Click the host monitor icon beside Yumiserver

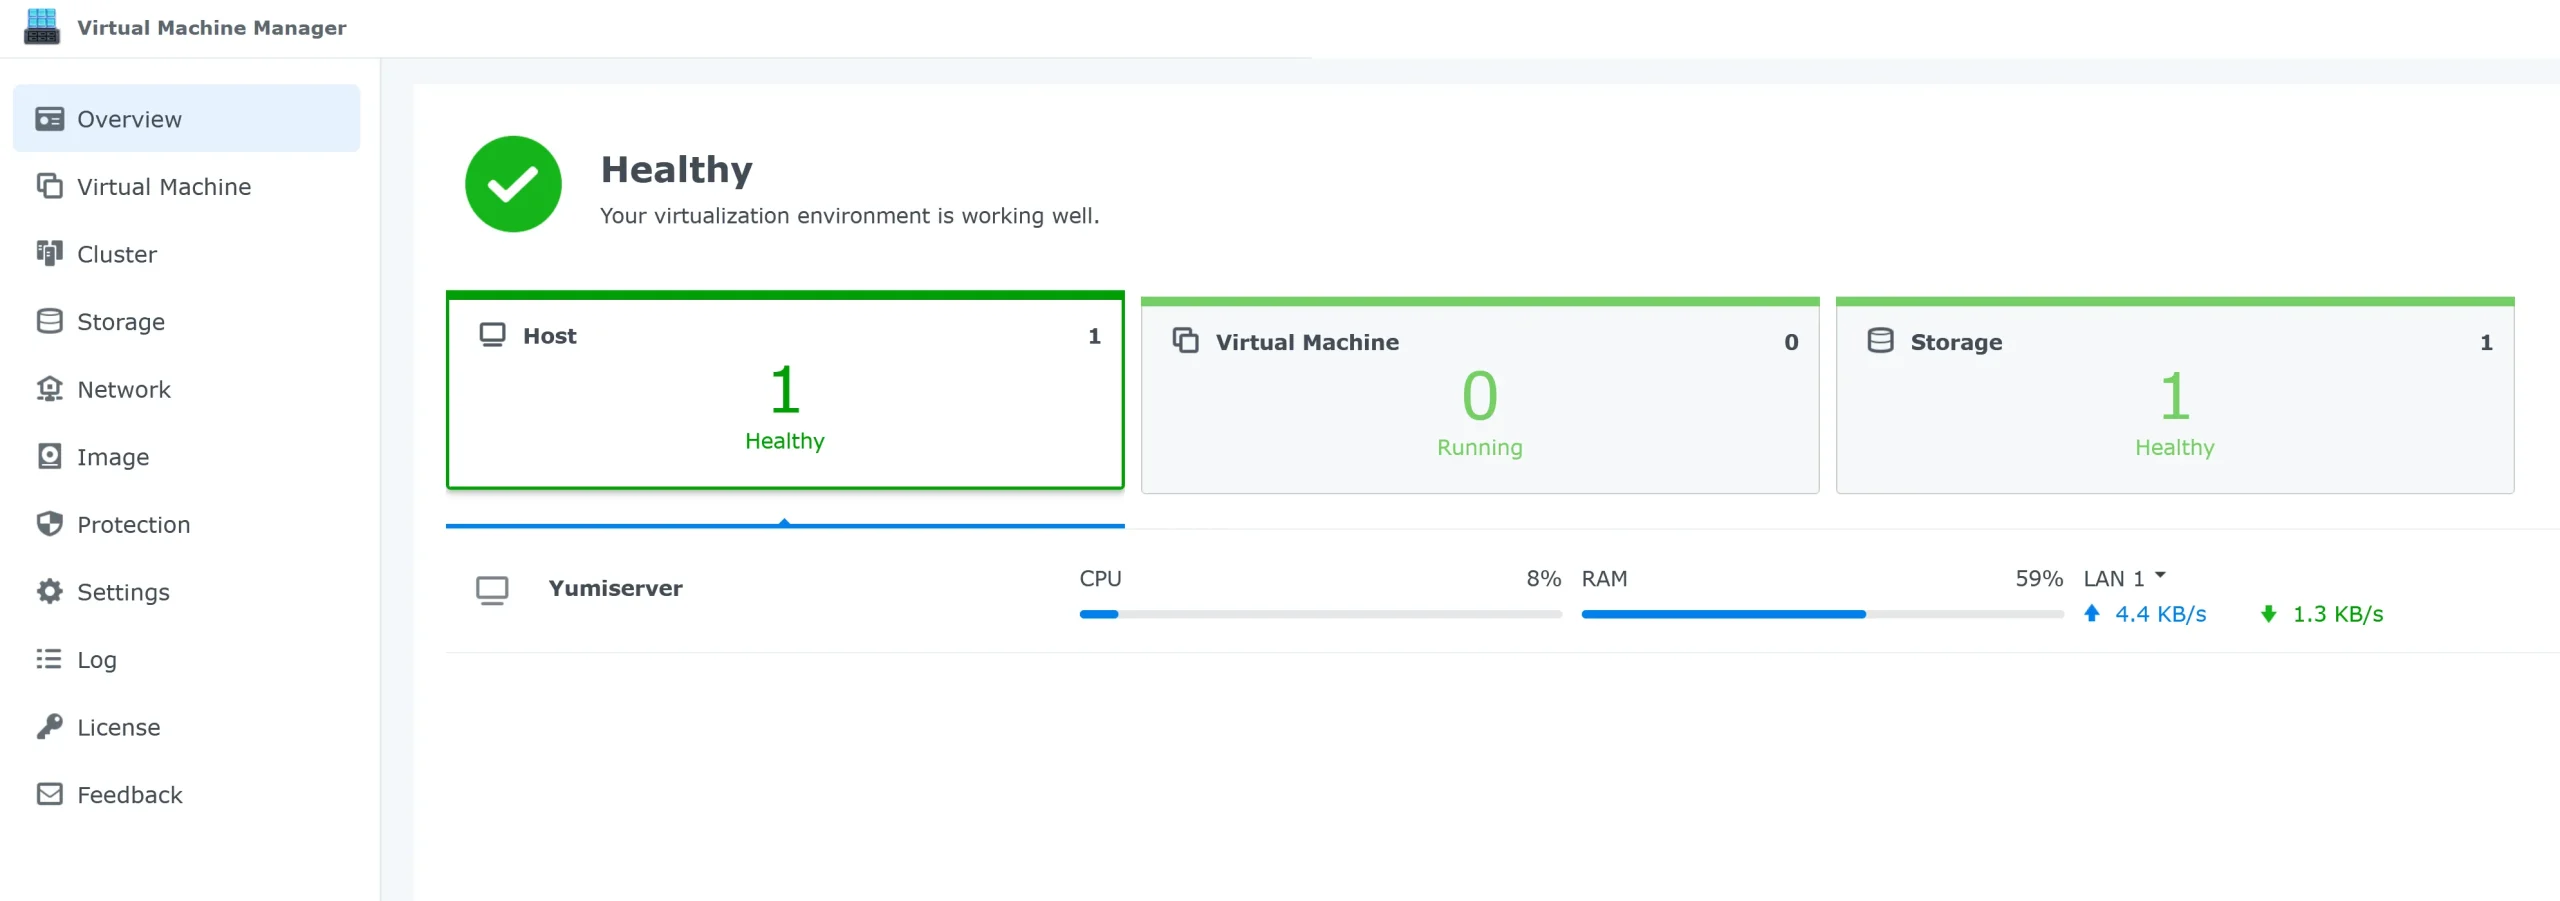coord(492,589)
